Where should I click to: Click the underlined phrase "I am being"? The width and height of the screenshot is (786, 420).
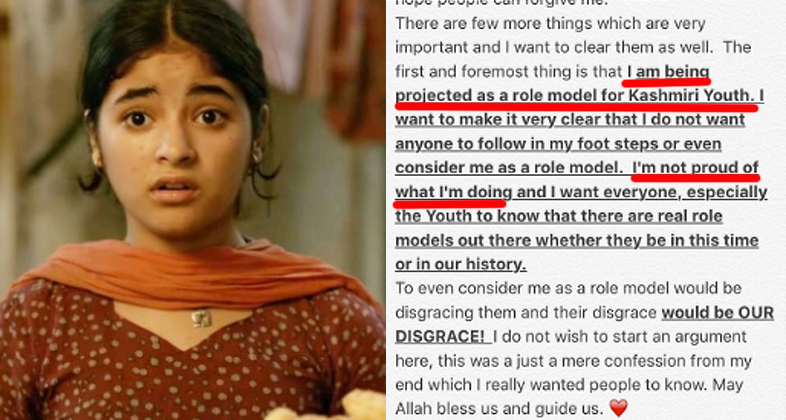tap(668, 72)
